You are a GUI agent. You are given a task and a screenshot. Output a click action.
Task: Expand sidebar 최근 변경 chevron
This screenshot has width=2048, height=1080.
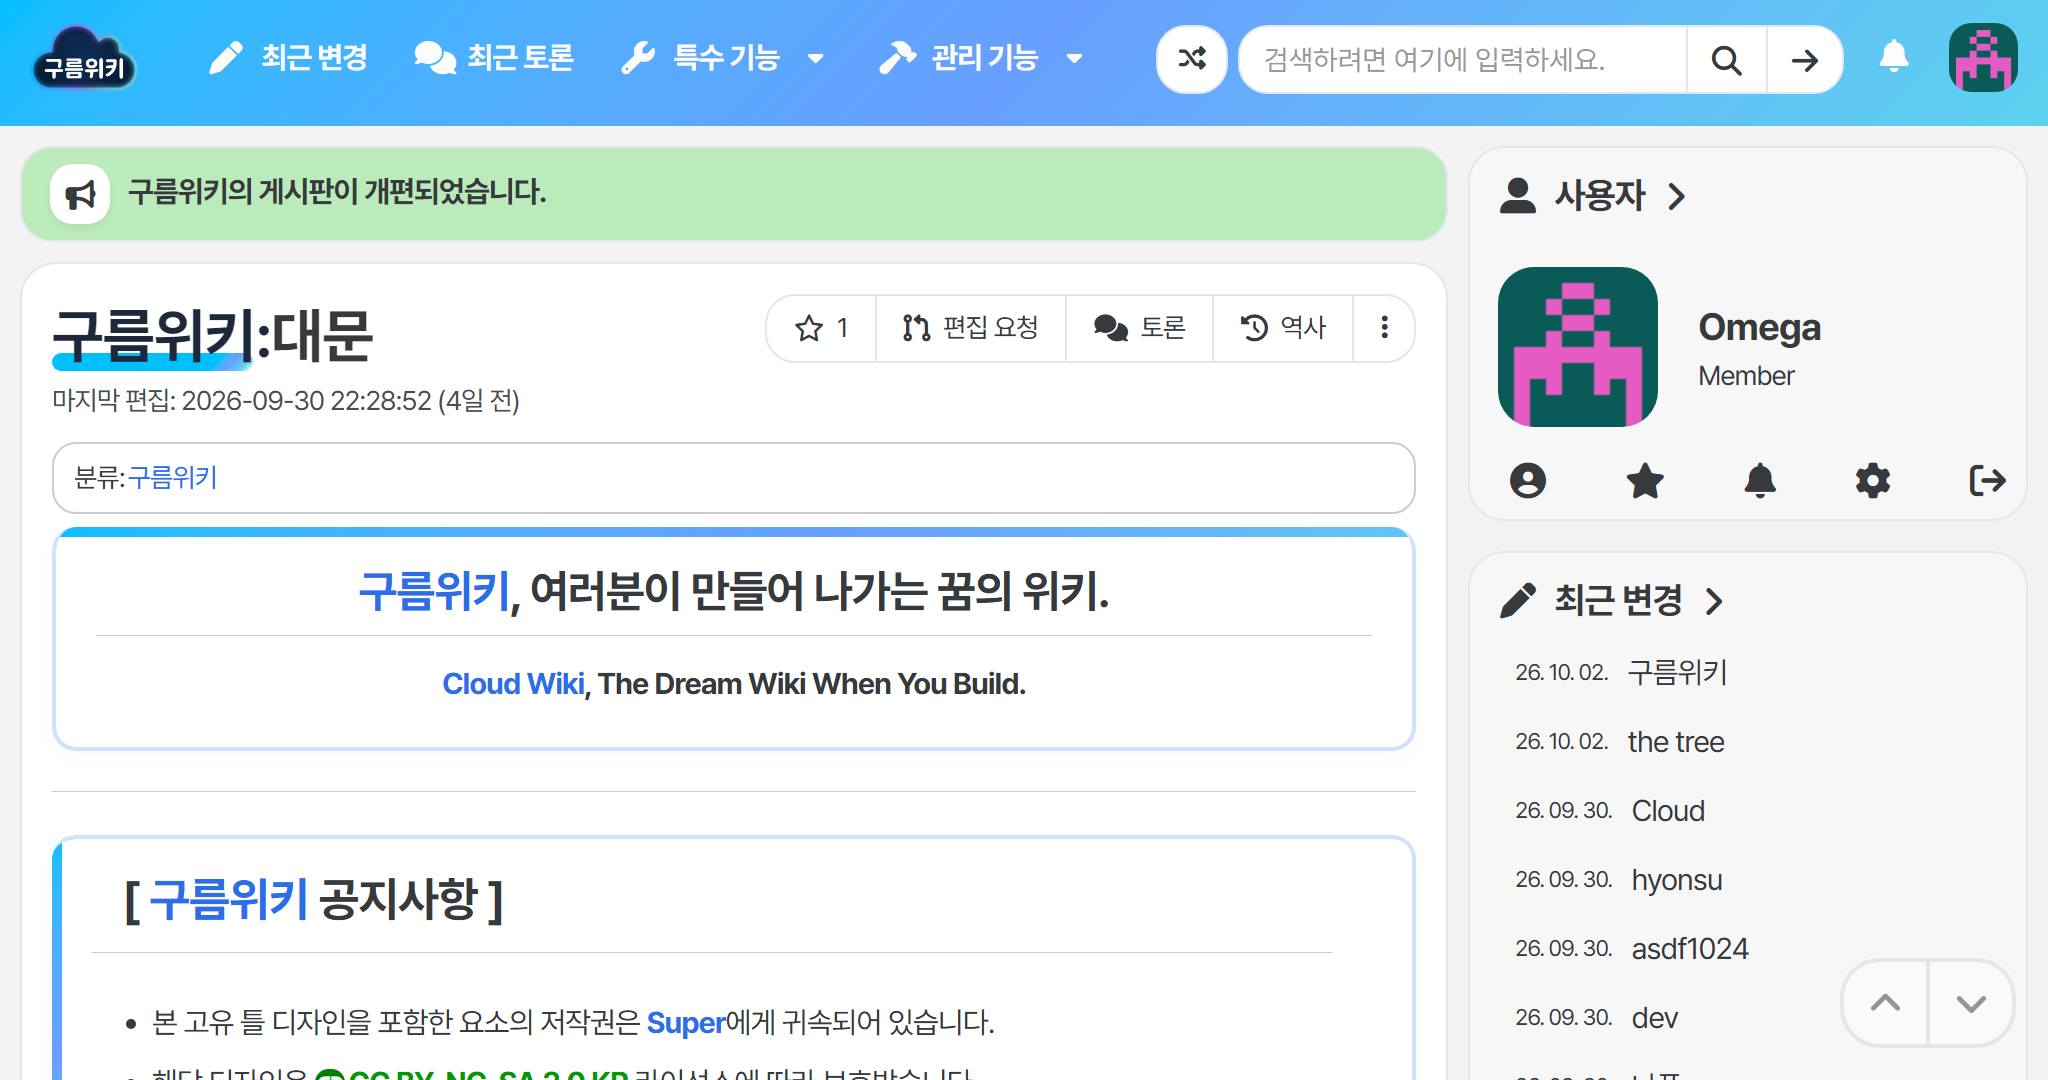(1715, 601)
